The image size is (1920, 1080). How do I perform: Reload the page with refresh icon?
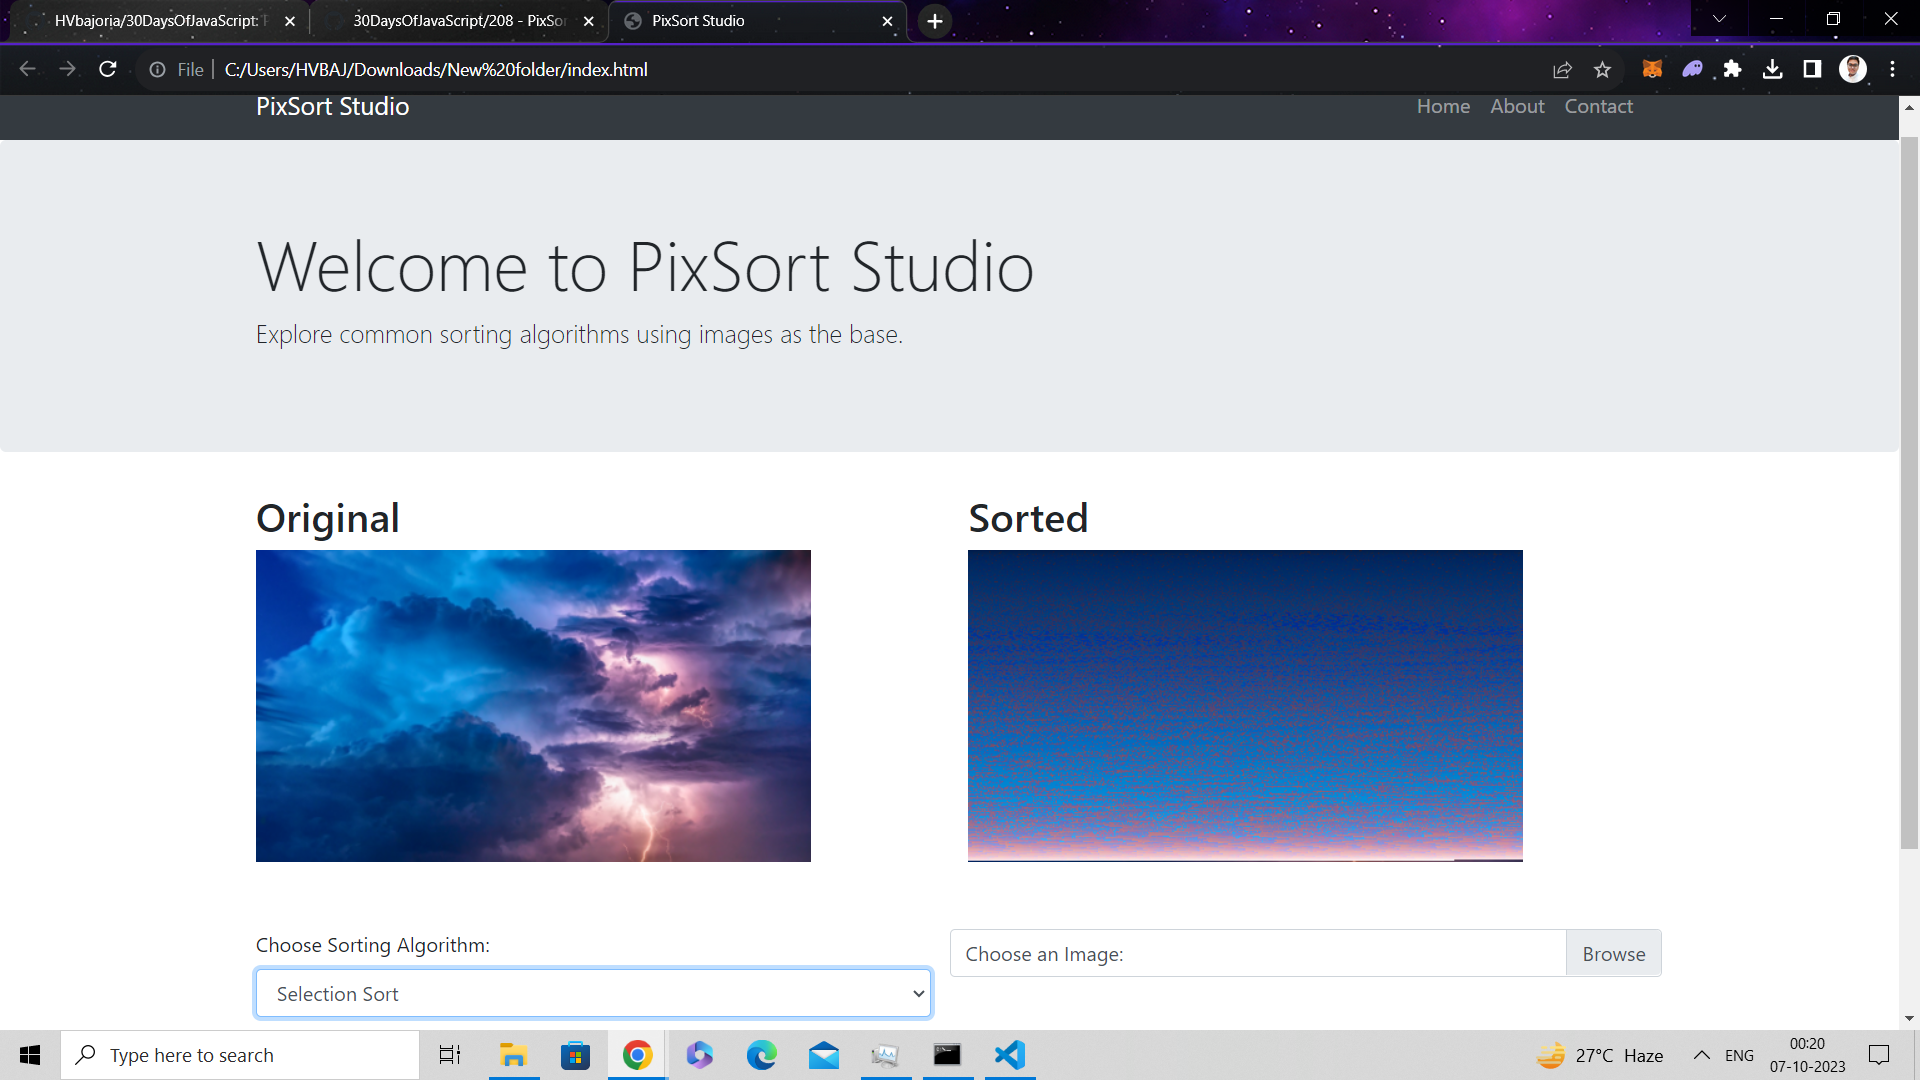(108, 69)
